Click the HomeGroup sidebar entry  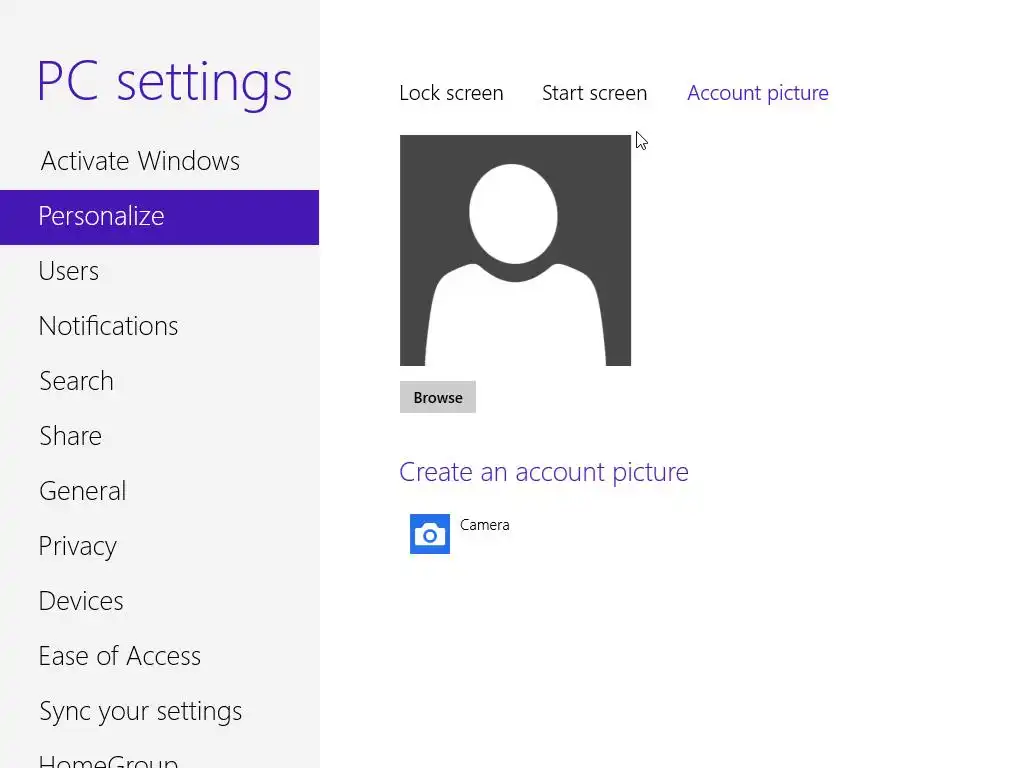click(108, 759)
